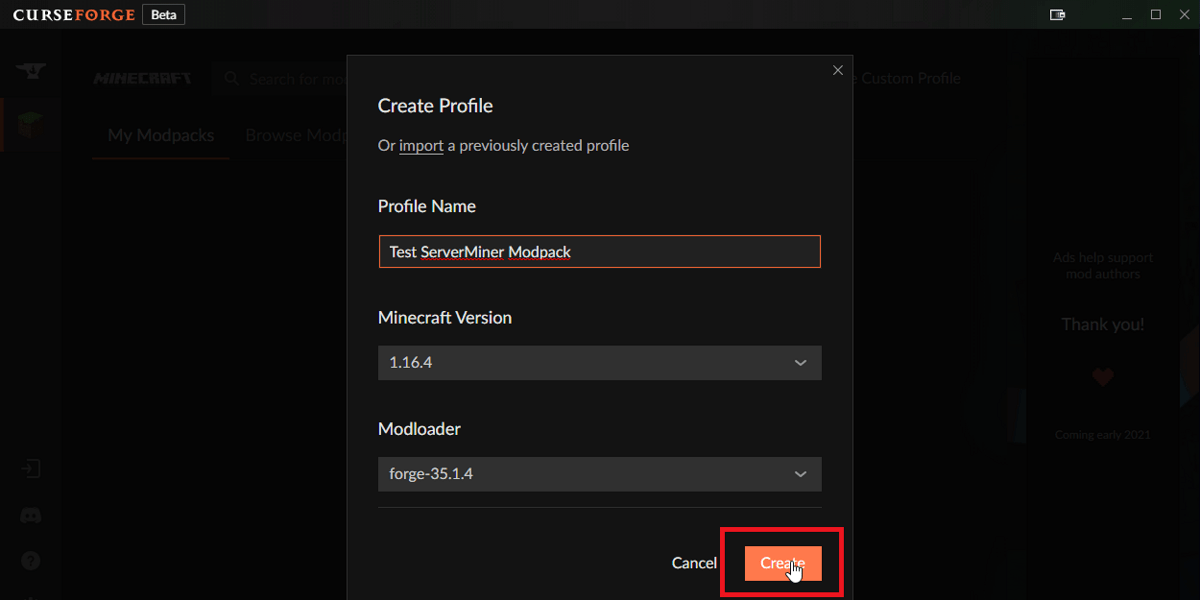Cancel the profile creation
1200x600 pixels.
pyautogui.click(x=694, y=563)
